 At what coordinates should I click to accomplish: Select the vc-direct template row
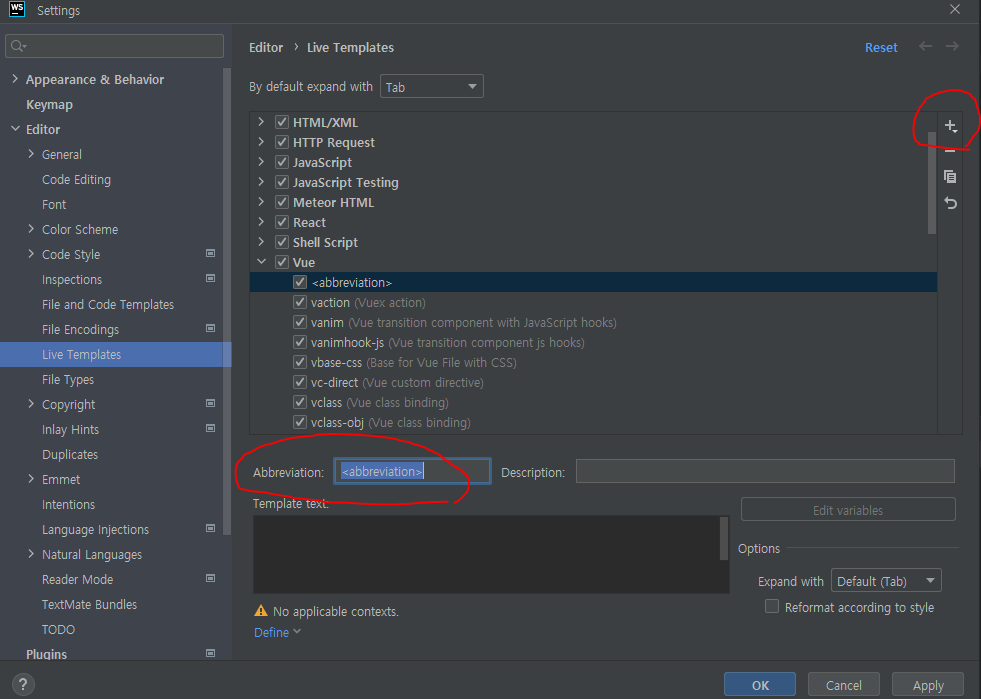point(593,382)
